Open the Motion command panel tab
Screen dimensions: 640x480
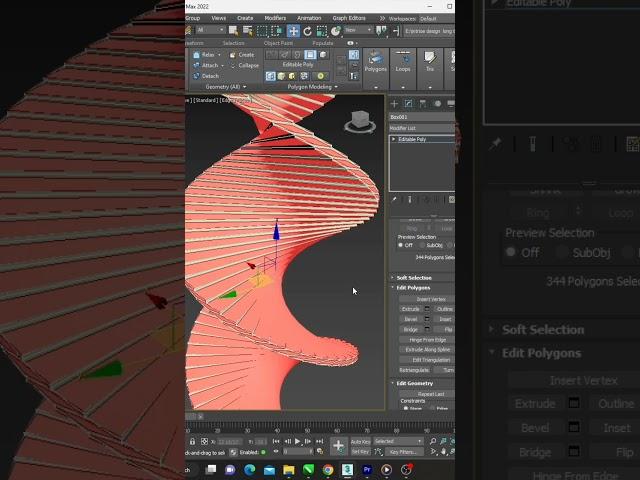[x=438, y=104]
